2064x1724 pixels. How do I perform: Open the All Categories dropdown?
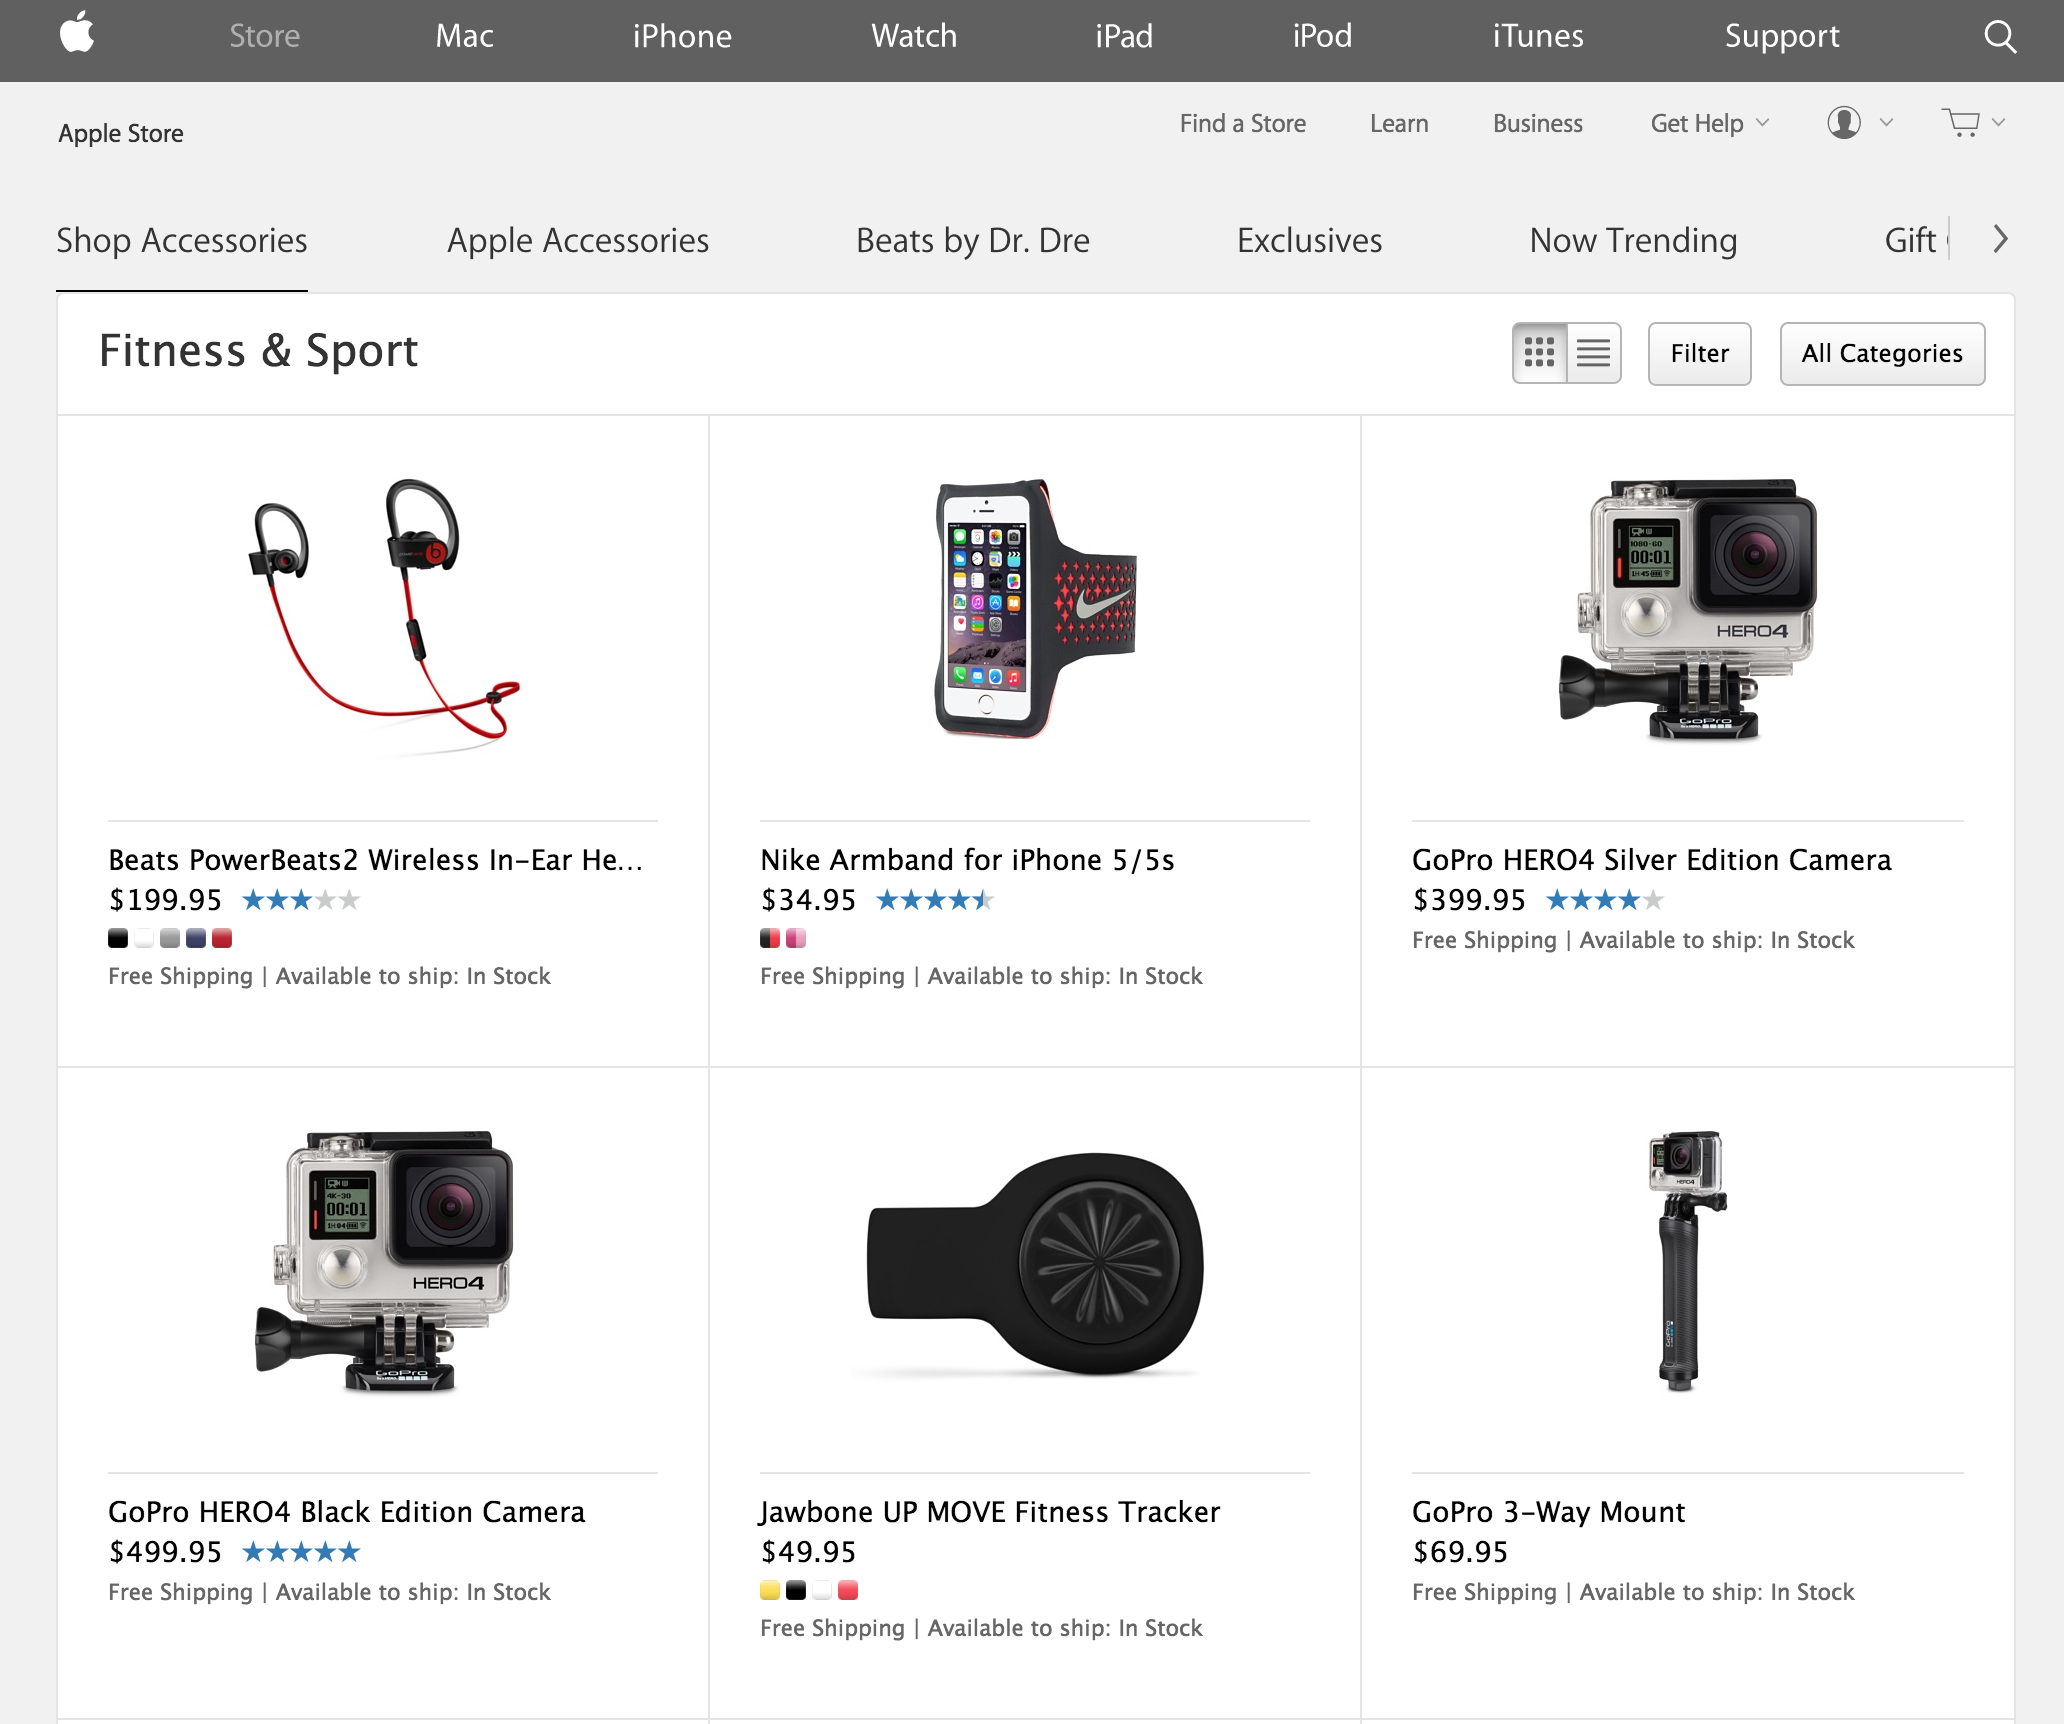click(1881, 353)
